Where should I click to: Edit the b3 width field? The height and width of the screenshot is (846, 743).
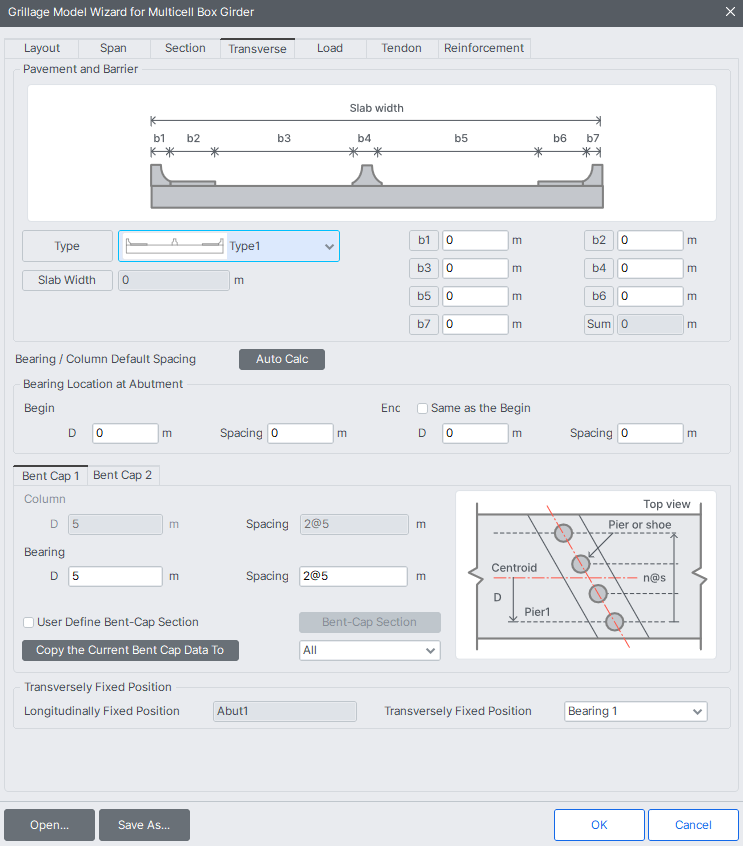coord(475,268)
